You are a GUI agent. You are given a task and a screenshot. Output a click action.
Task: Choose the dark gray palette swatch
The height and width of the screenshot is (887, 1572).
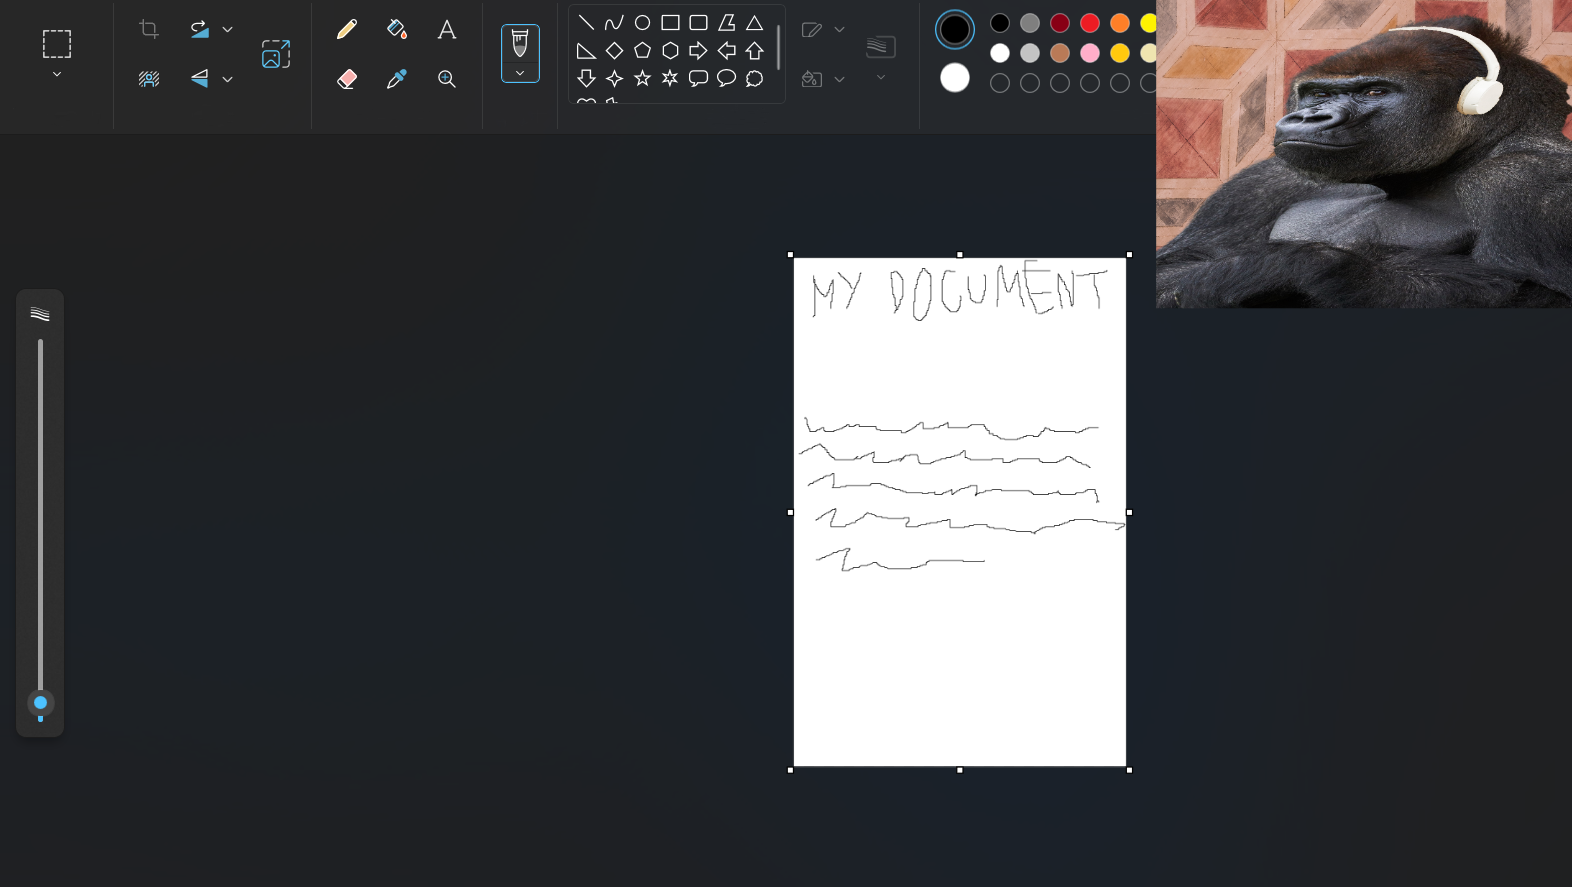(1030, 23)
